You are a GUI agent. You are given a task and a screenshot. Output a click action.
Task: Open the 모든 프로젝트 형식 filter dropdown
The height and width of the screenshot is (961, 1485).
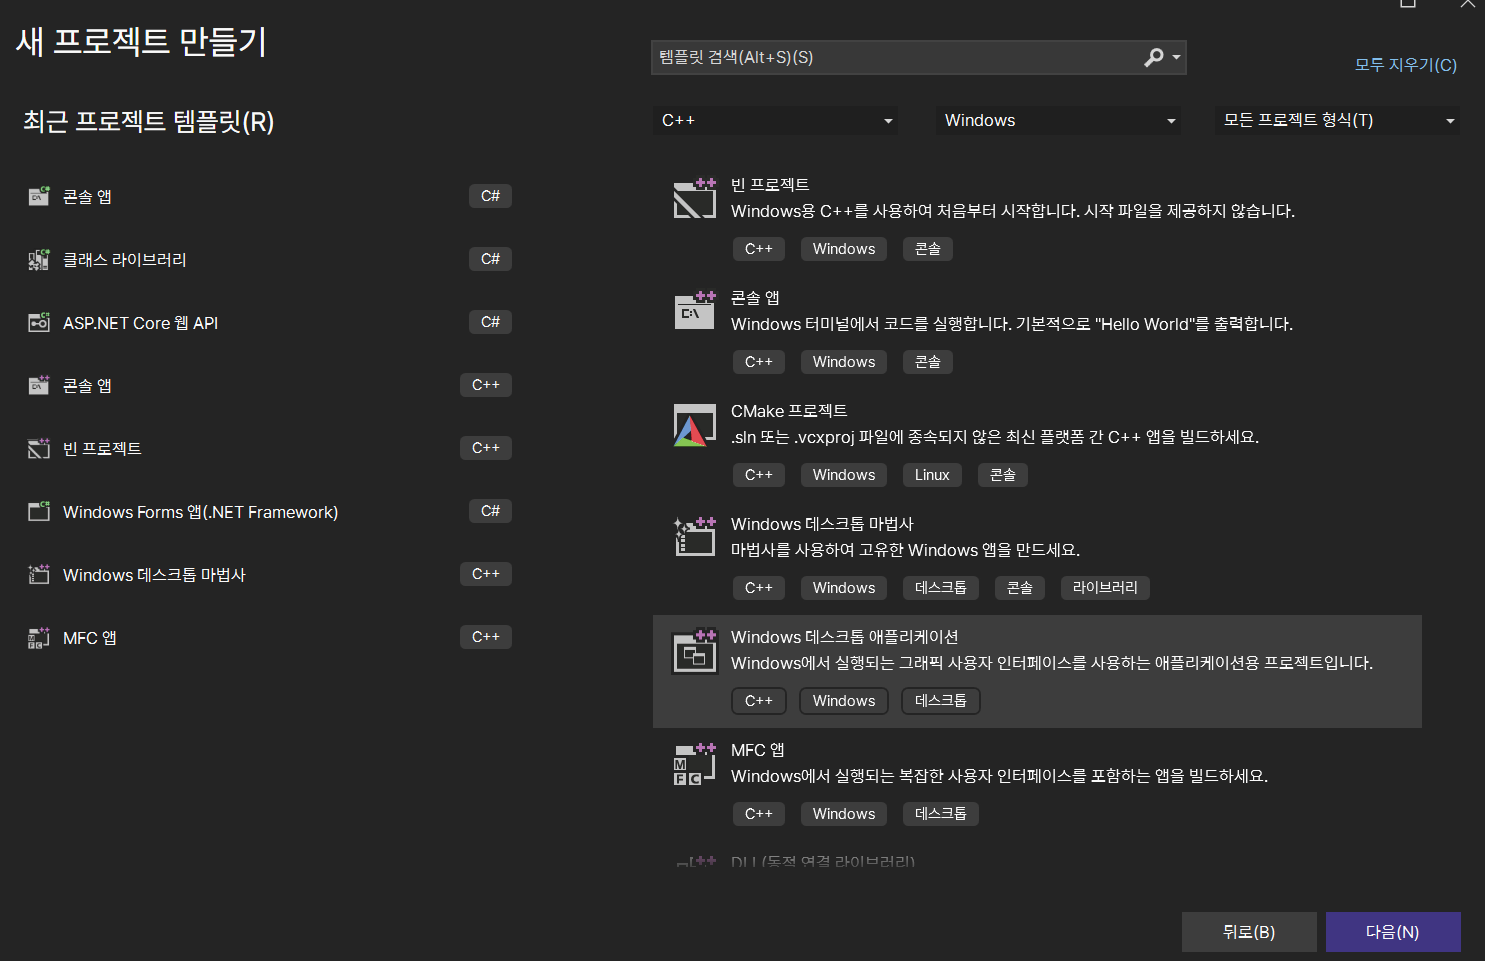1337,121
